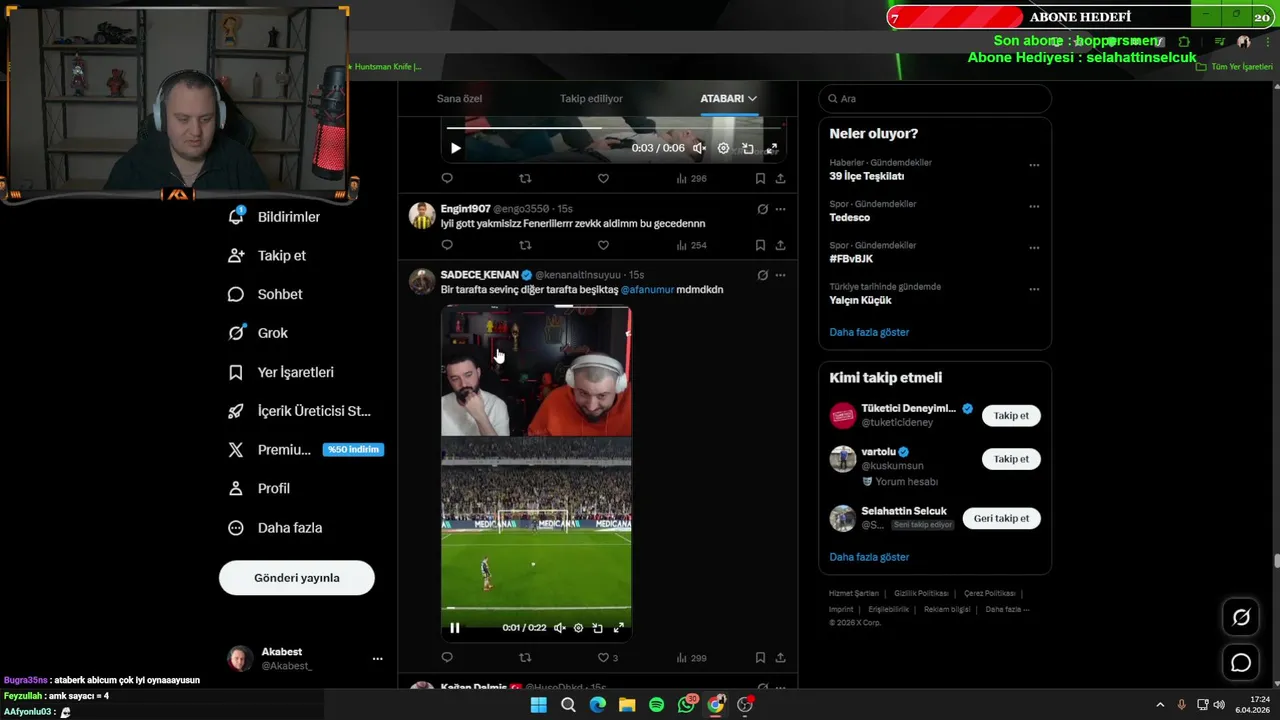The height and width of the screenshot is (720, 1280).
Task: Unmute the top video
Action: point(699,148)
